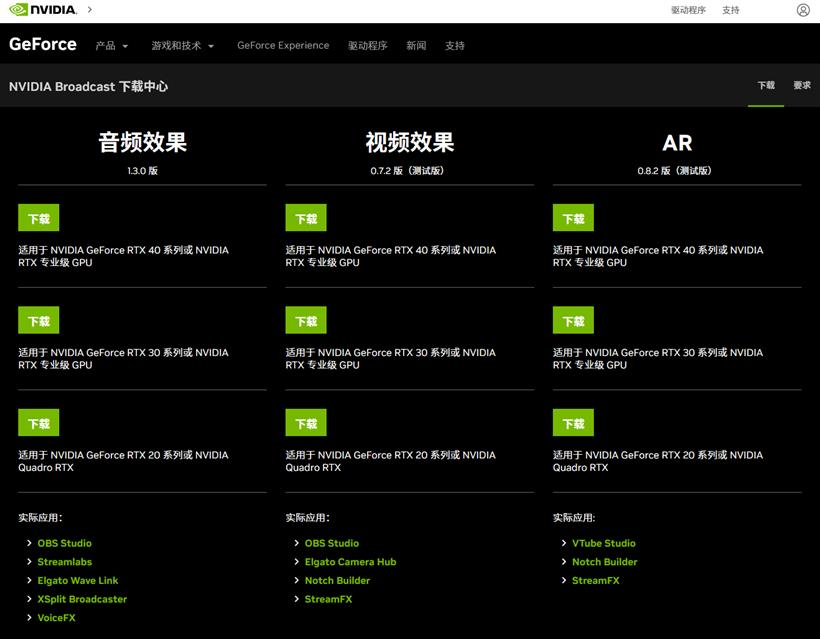Open the user account icon
Viewport: 820px width, 639px height.
803,10
